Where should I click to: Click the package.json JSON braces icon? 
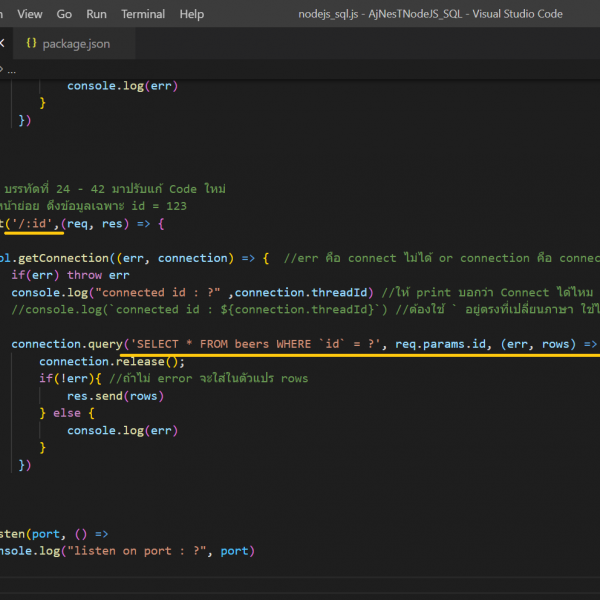(32, 44)
